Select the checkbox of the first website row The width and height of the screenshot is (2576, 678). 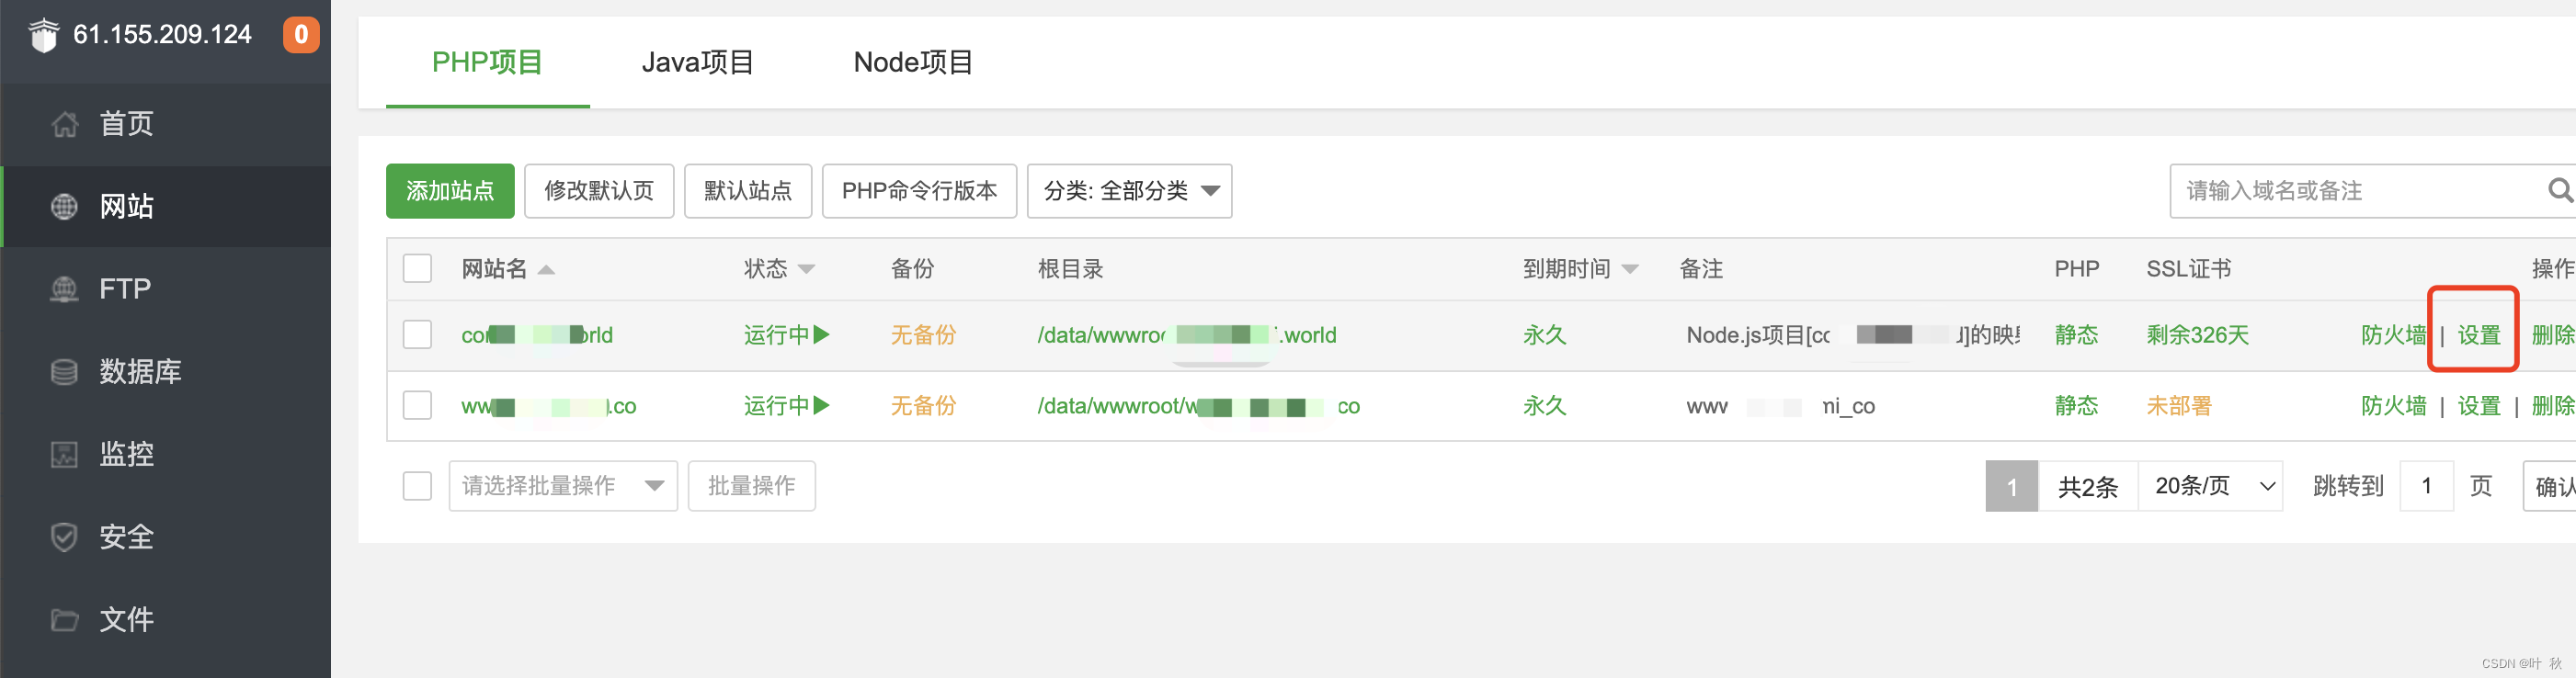[x=417, y=334]
